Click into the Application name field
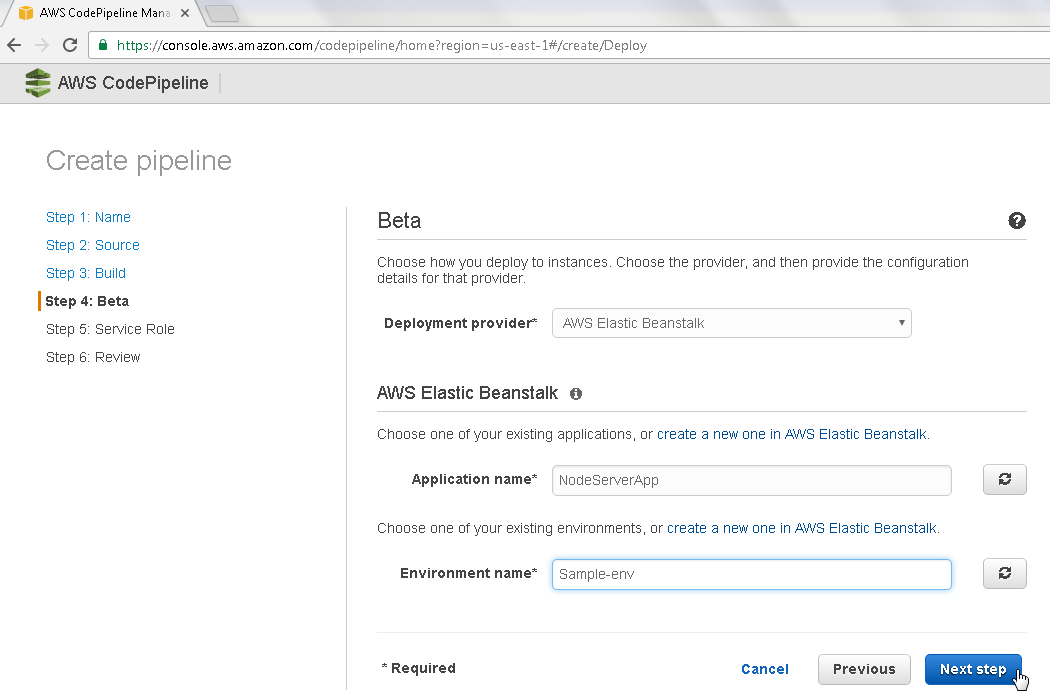Screen dimensions: 1050x693 [x=751, y=480]
